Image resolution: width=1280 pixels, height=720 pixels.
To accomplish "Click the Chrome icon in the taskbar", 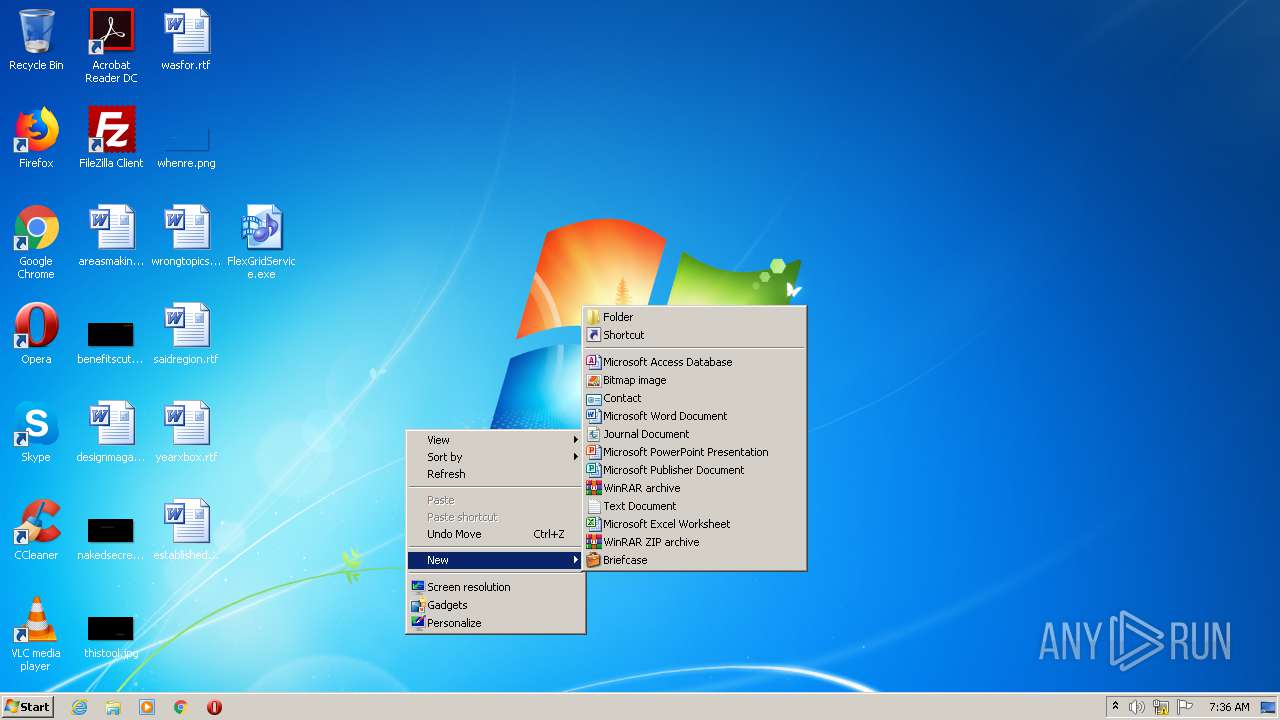I will tap(181, 707).
